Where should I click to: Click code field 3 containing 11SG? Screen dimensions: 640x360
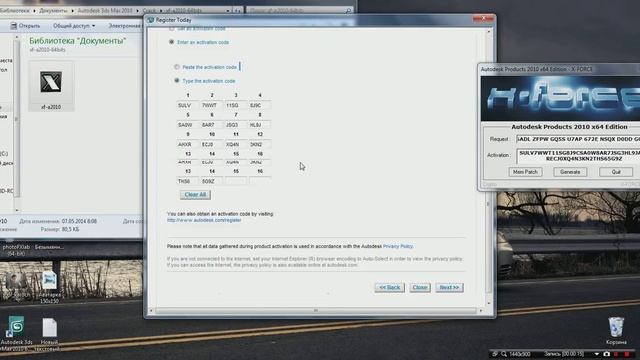[236, 105]
